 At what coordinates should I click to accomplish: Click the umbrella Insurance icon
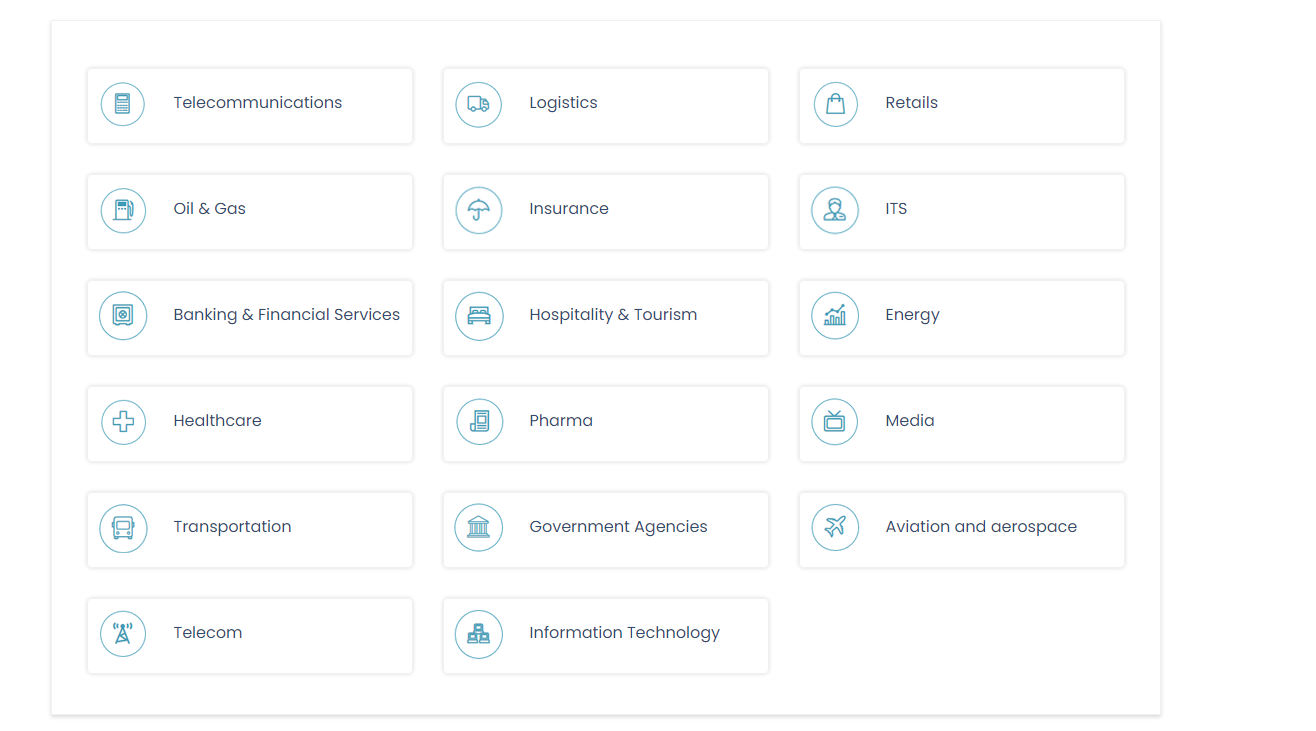click(479, 210)
